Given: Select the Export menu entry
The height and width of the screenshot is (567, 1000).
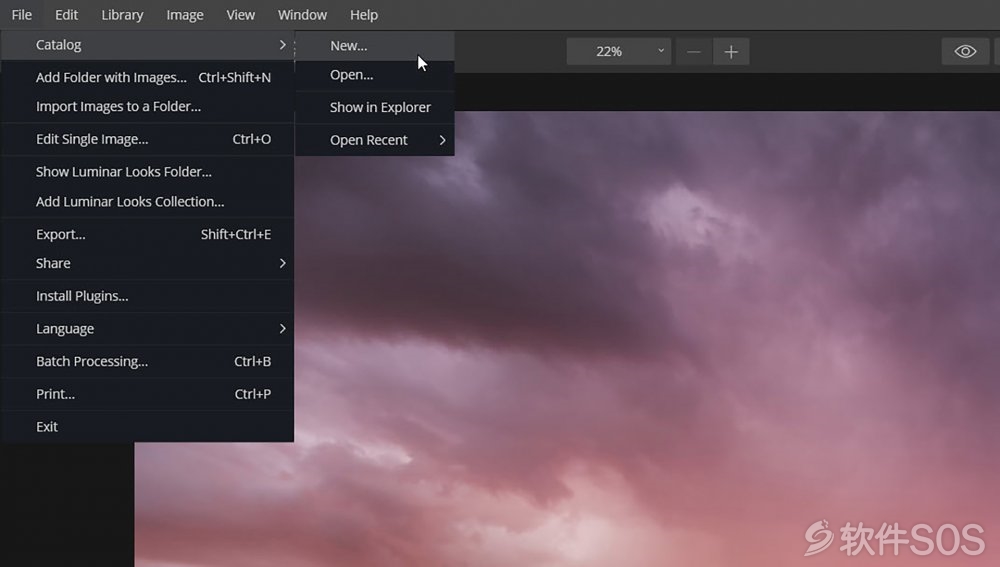Looking at the screenshot, I should coord(147,234).
